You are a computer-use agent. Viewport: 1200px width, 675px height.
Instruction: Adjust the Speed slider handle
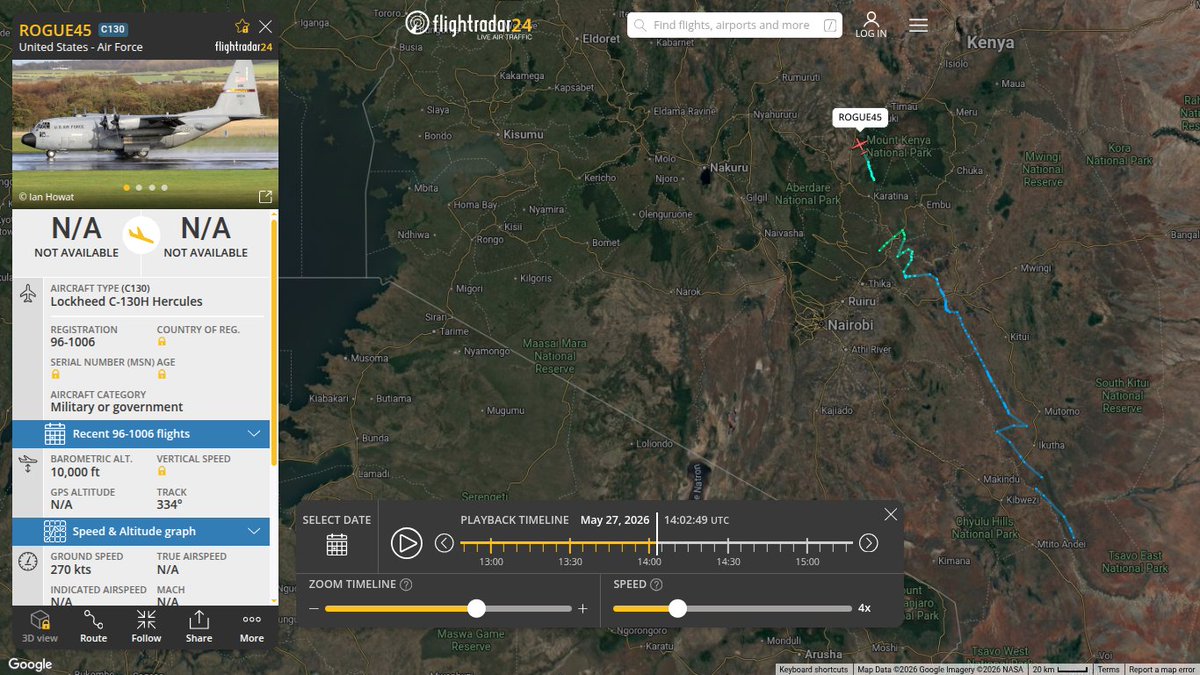tap(678, 608)
